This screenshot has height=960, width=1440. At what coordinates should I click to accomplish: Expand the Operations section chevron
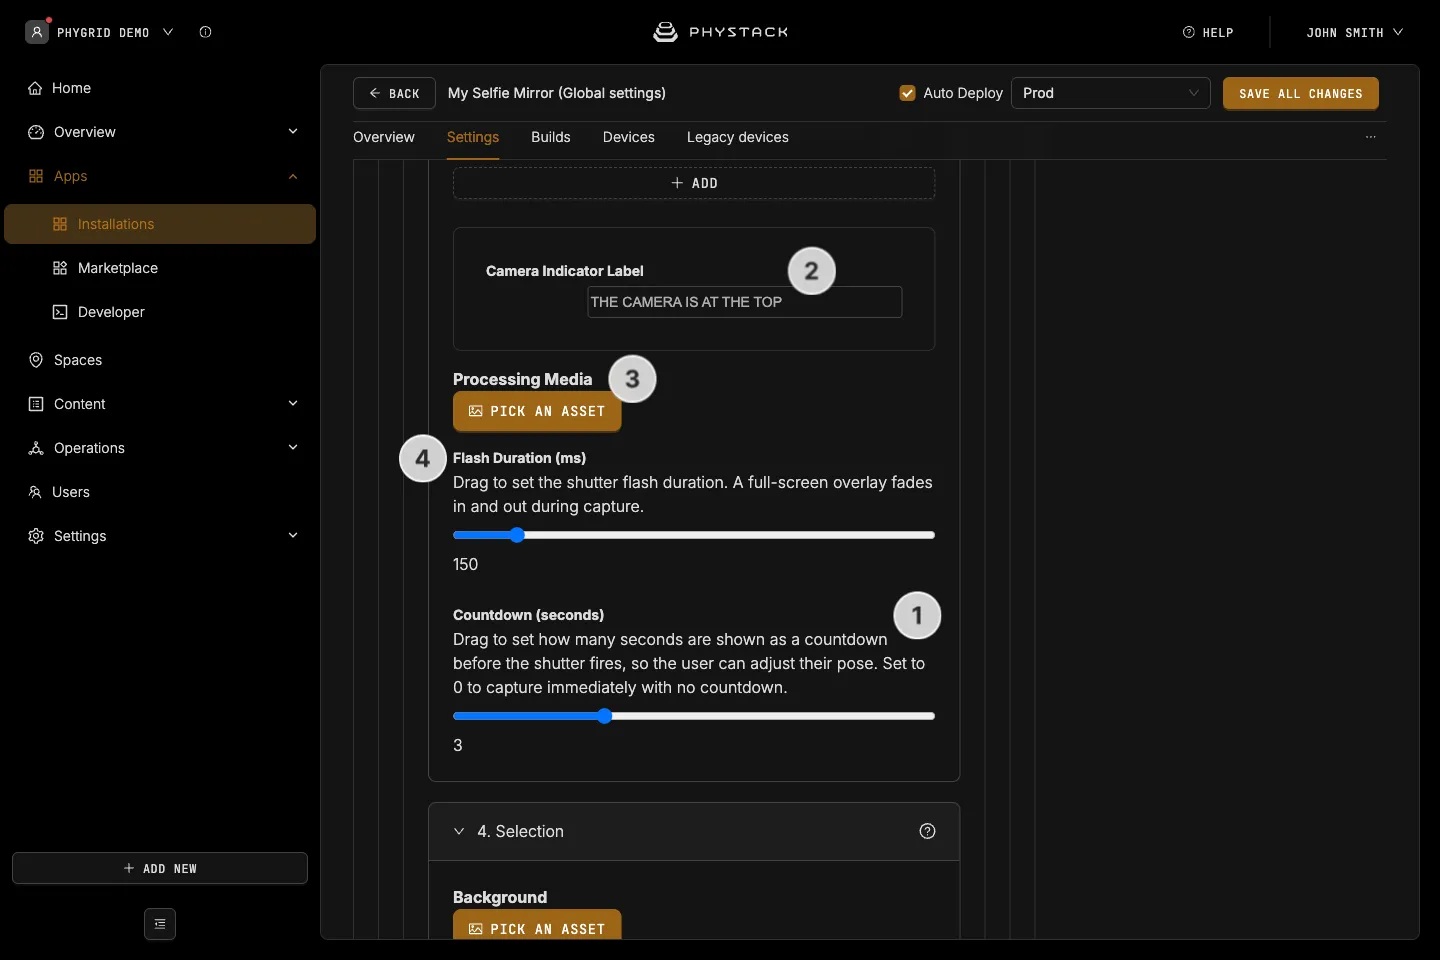pos(293,448)
